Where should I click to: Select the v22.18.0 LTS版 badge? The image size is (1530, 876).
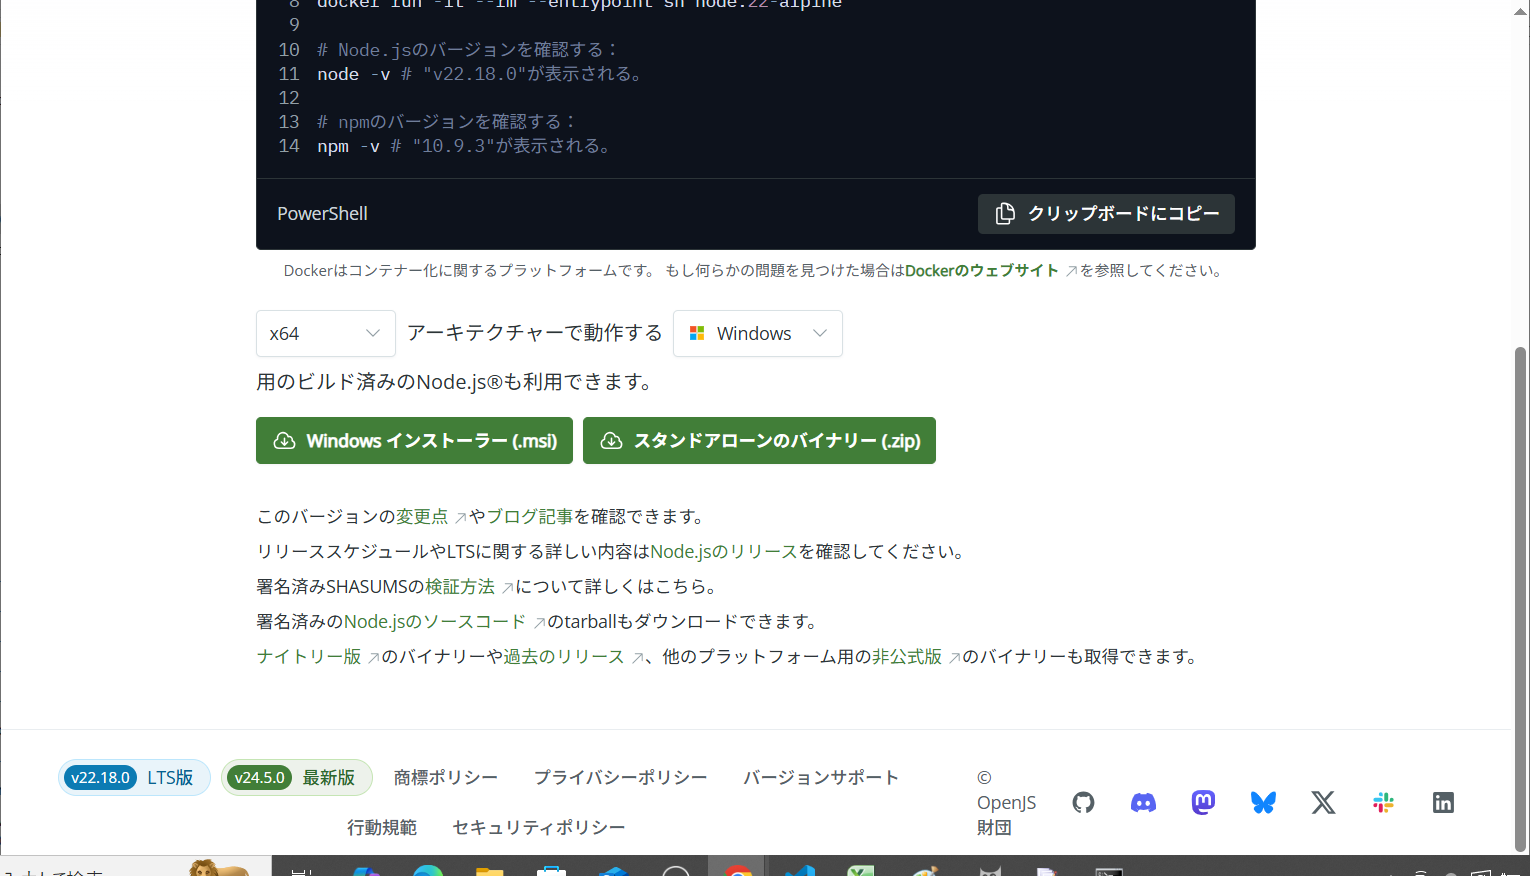point(134,778)
